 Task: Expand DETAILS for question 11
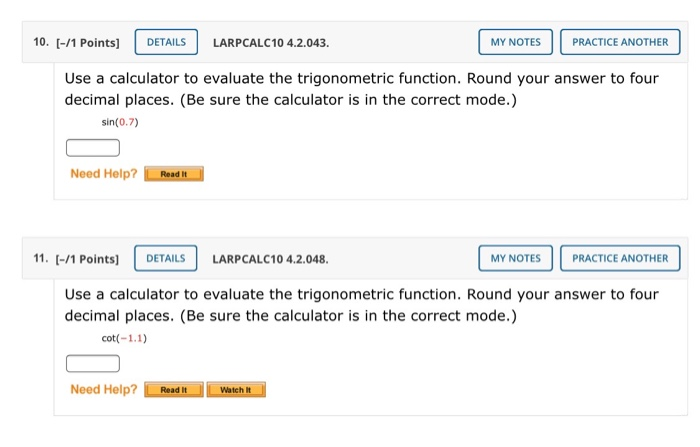(166, 258)
